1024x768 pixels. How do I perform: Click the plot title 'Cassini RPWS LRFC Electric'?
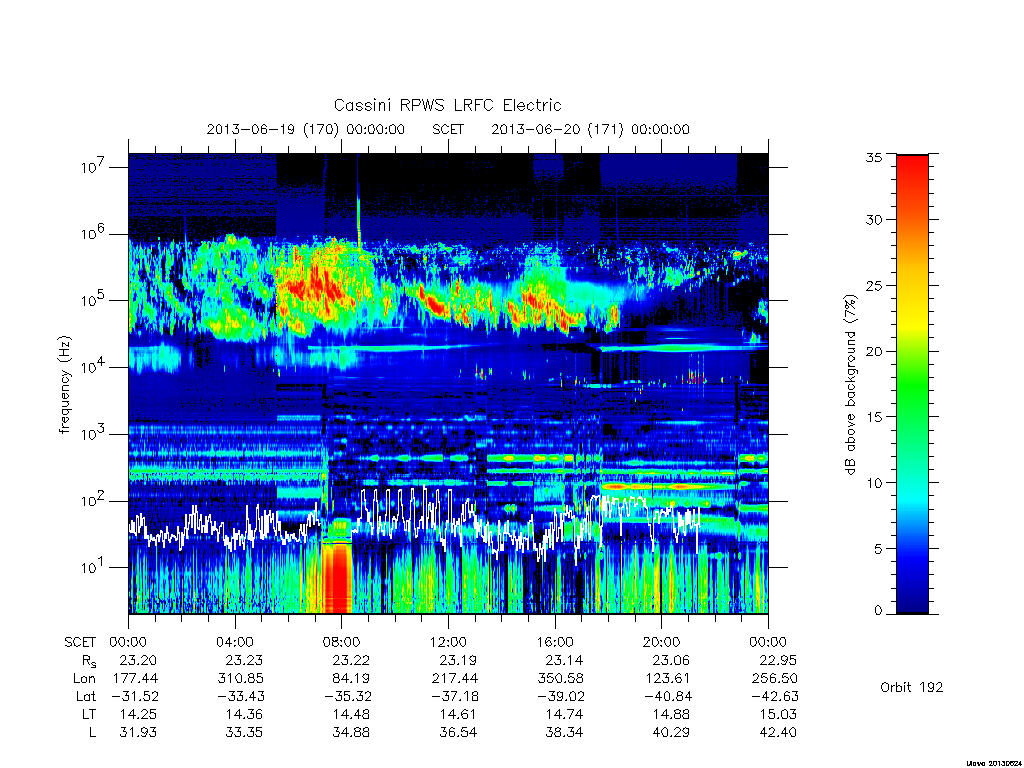coord(447,105)
